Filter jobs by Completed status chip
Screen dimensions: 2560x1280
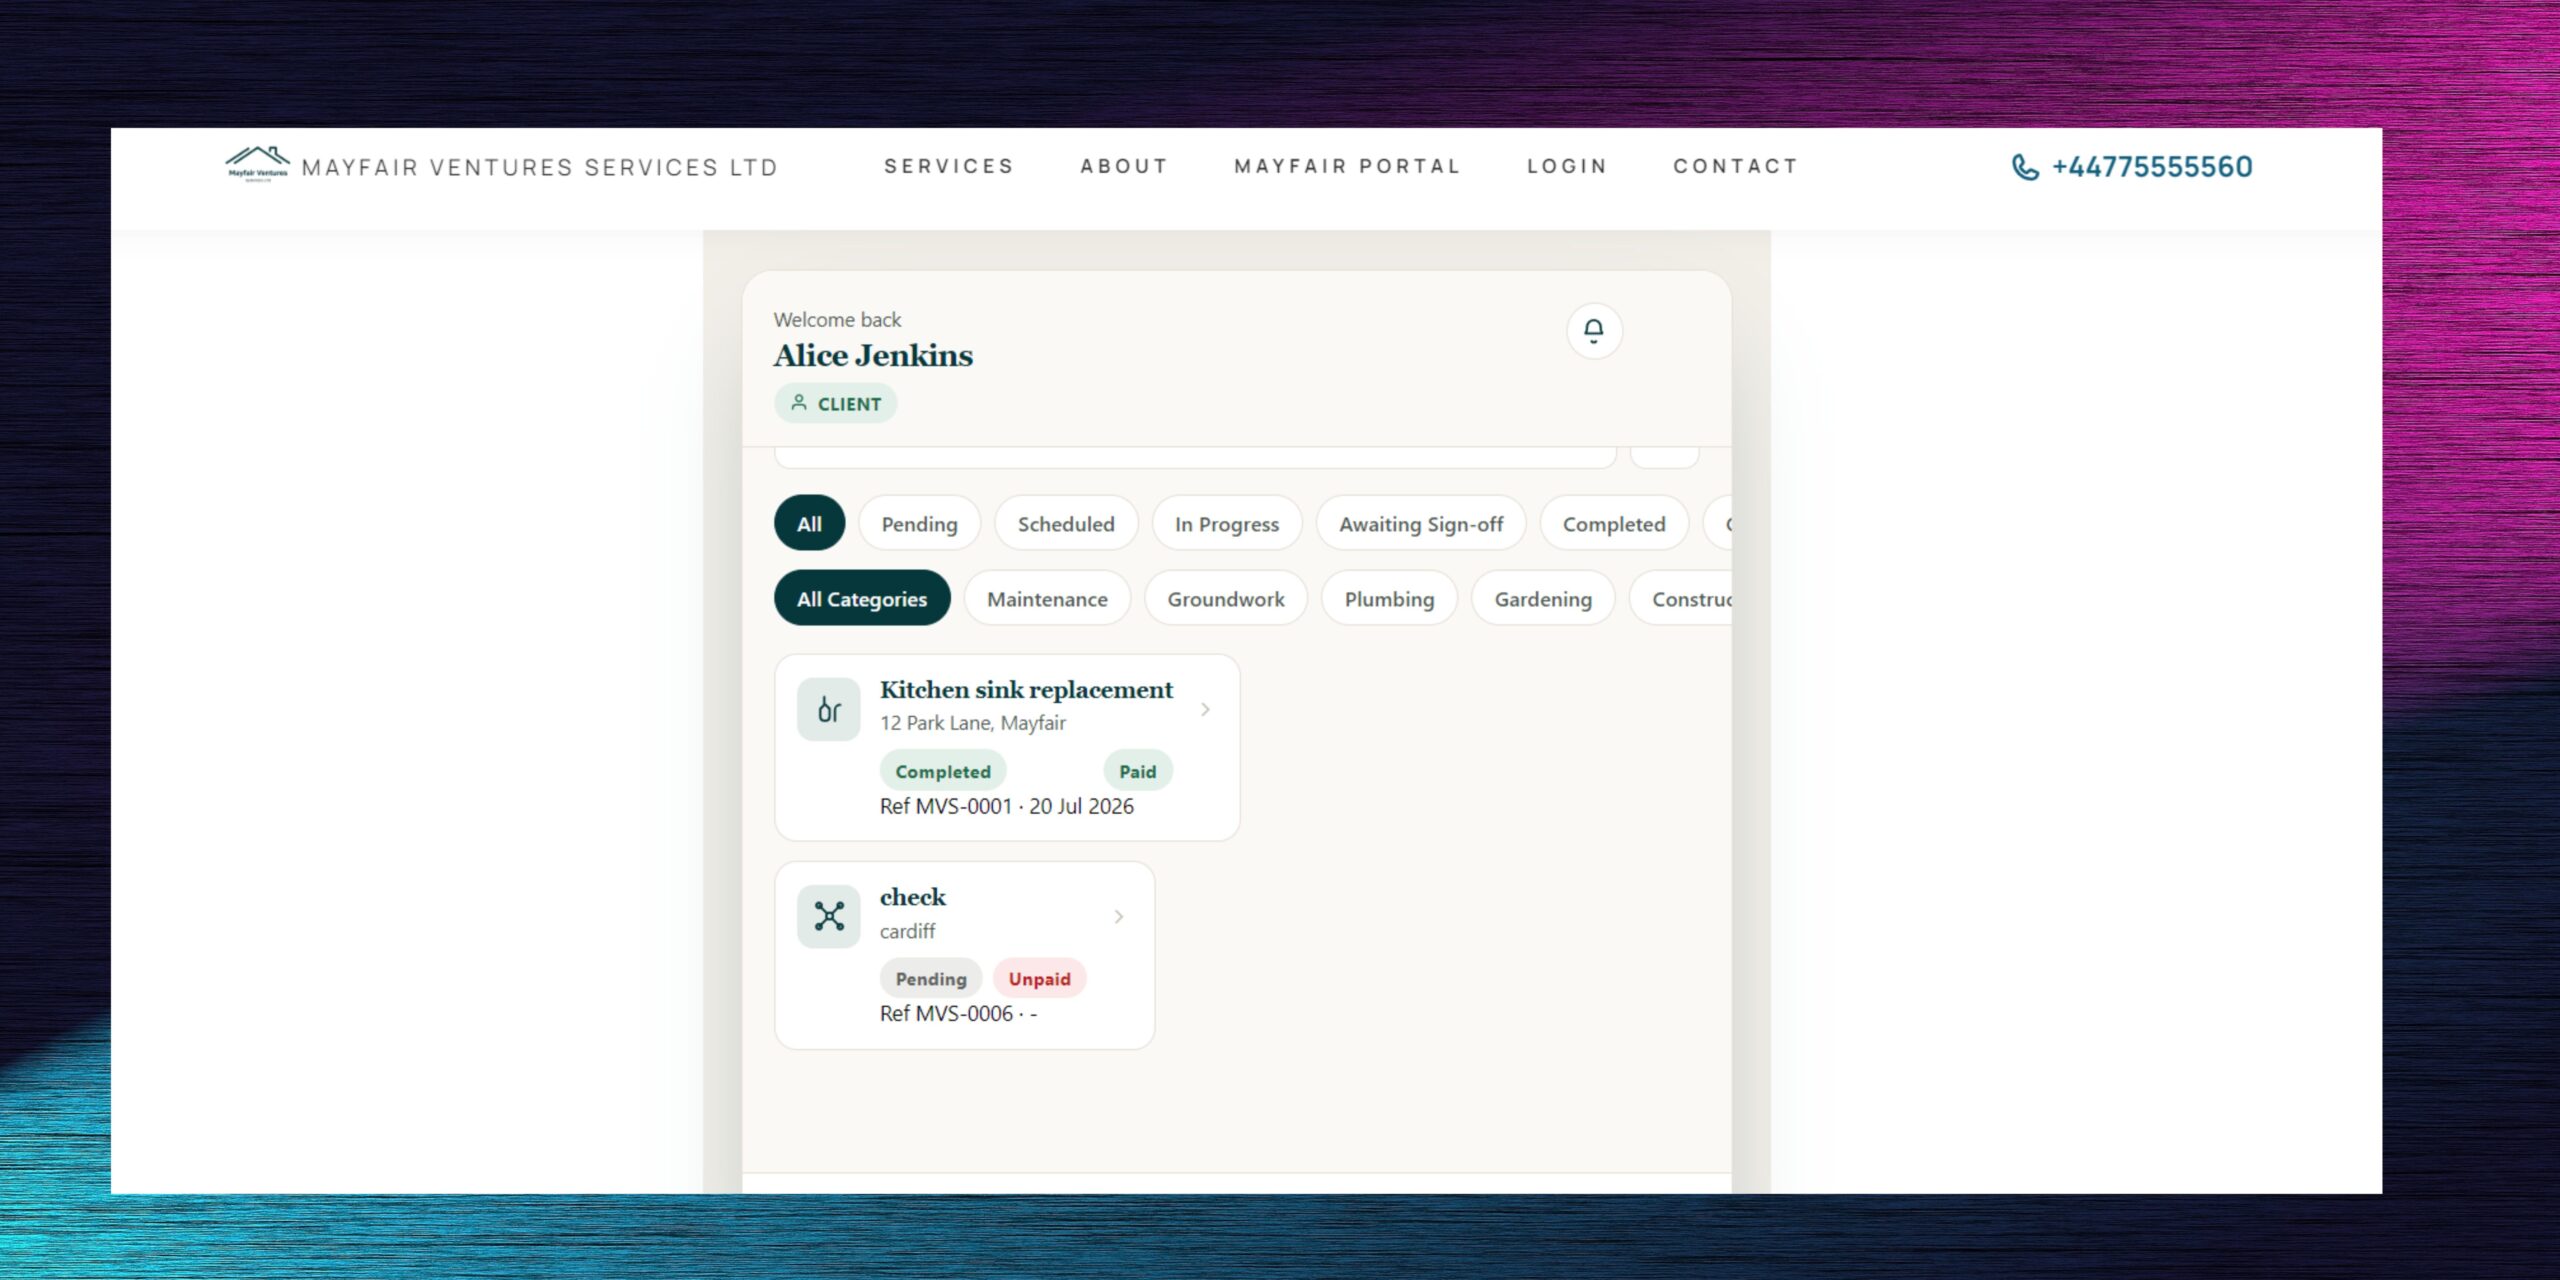click(1614, 523)
